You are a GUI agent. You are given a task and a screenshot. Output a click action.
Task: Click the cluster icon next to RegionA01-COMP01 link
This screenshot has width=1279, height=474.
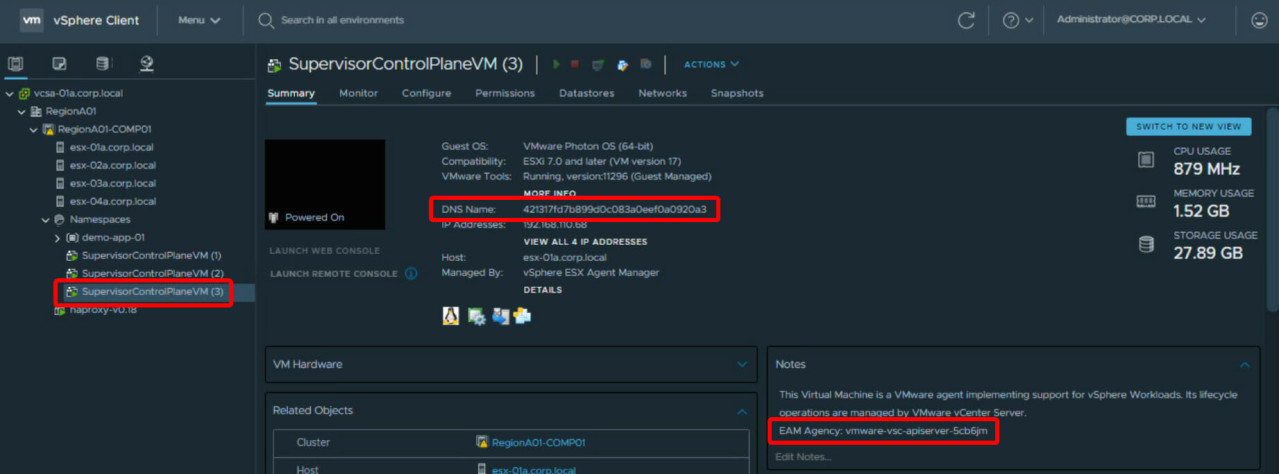point(484,442)
